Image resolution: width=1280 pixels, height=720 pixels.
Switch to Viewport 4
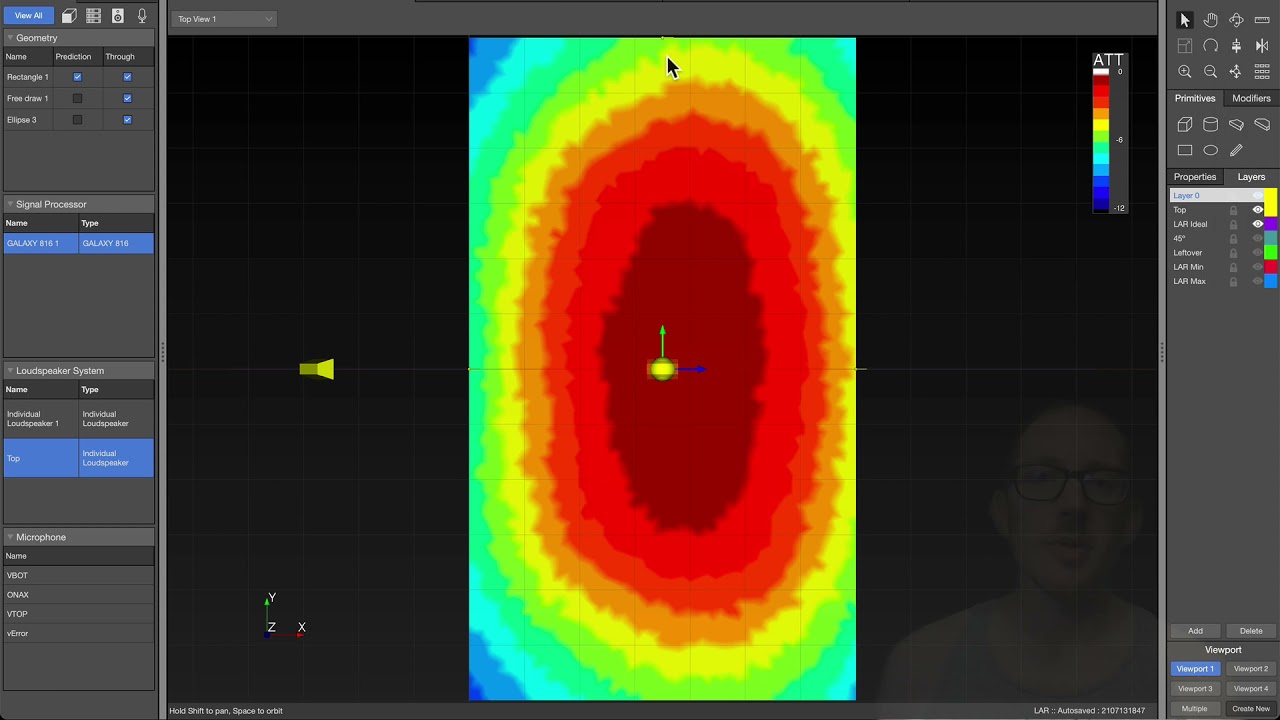(x=1251, y=689)
